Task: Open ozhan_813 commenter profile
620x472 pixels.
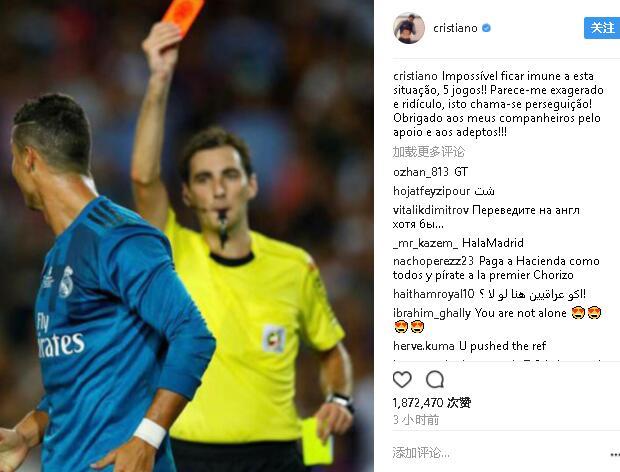Action: (x=421, y=172)
